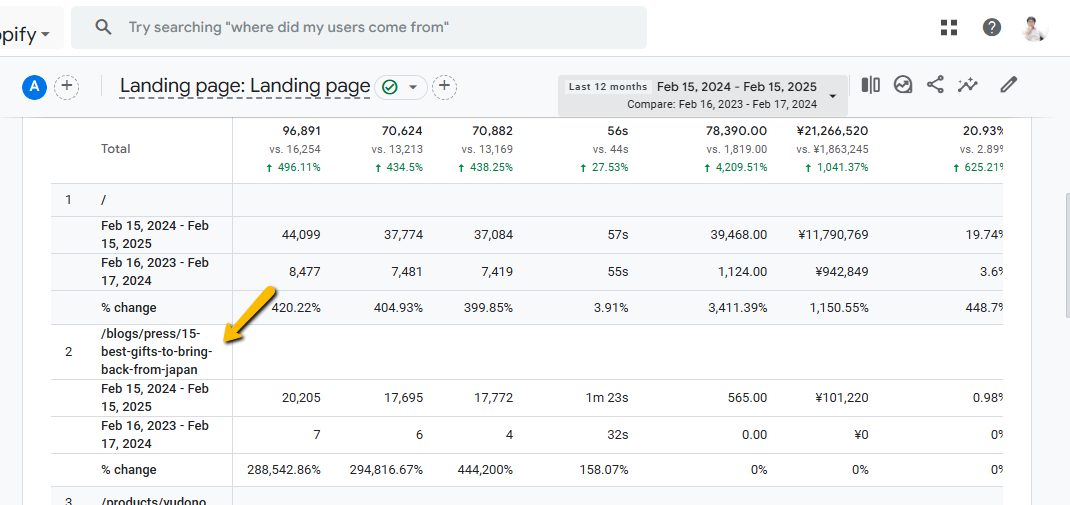Open the Insights trend icon
Image resolution: width=1070 pixels, height=505 pixels.
point(903,85)
